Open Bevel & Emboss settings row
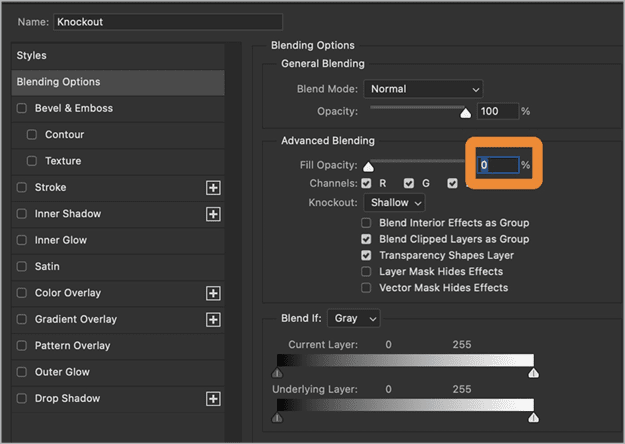 point(118,108)
